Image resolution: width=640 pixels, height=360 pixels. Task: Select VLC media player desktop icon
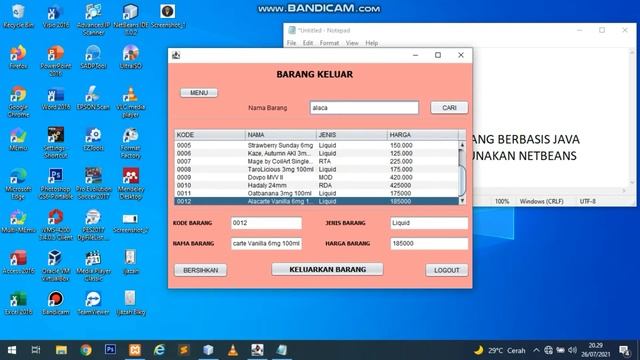[x=131, y=102]
